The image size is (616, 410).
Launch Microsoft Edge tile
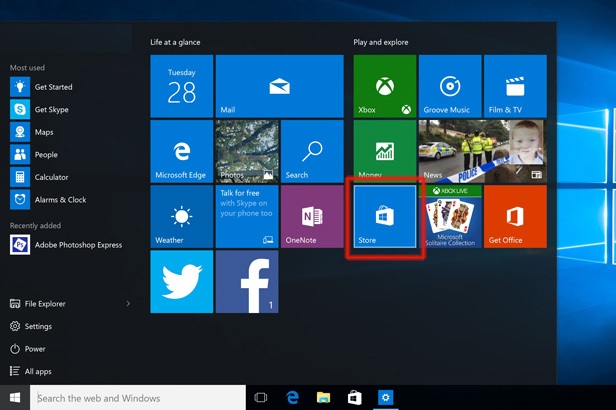coord(182,151)
